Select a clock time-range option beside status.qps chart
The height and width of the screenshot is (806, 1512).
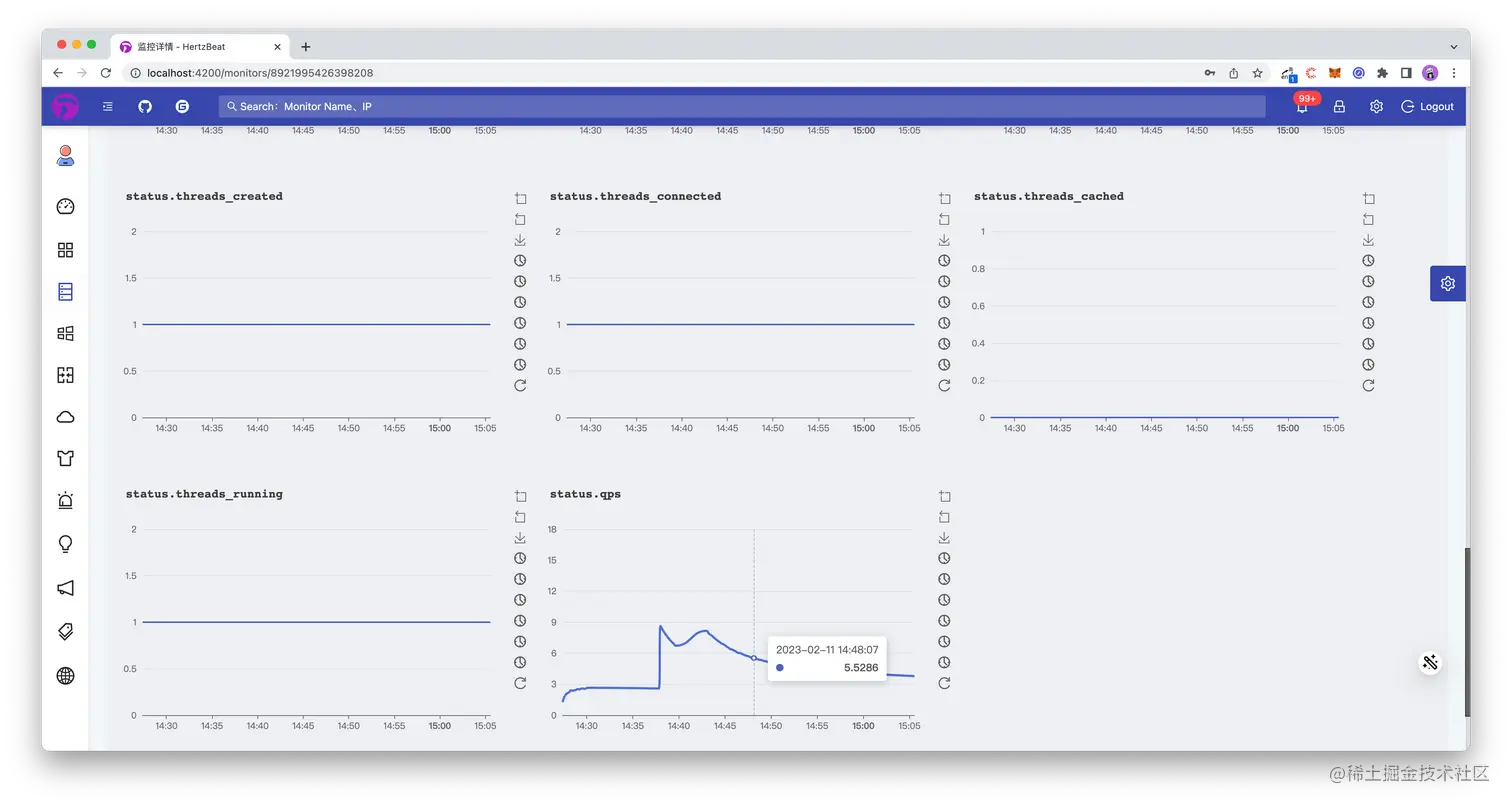944,557
